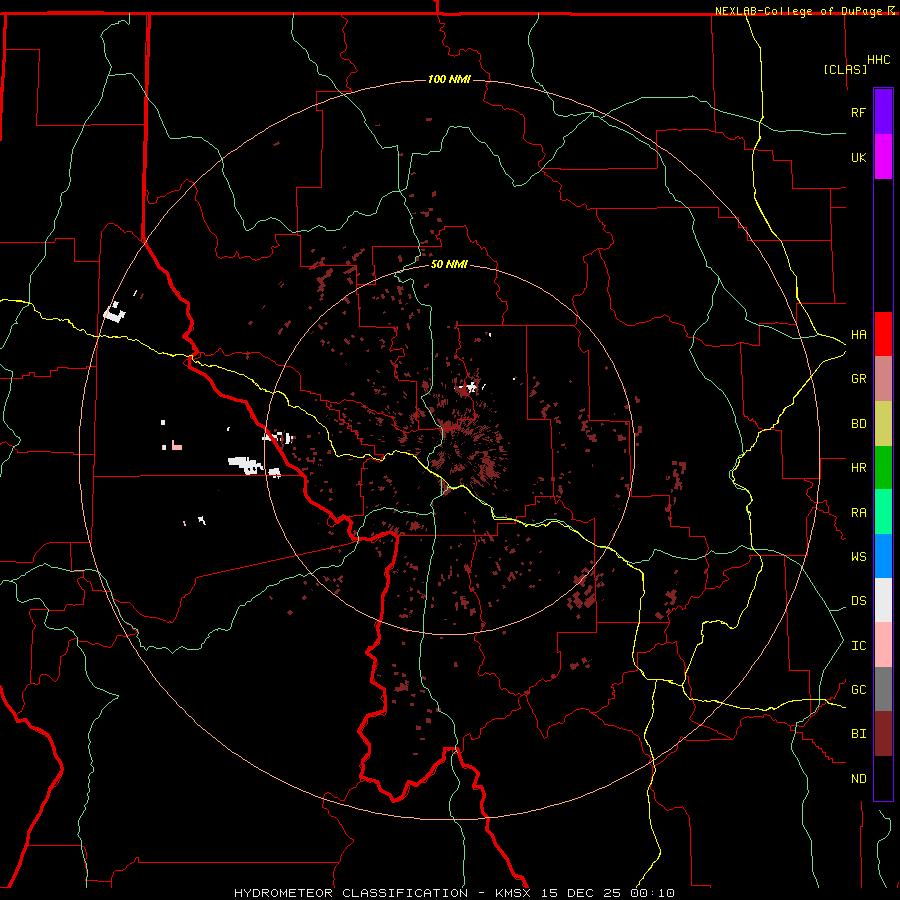Click the green HR legend swatch
Screen dimensions: 900x900
(883, 468)
